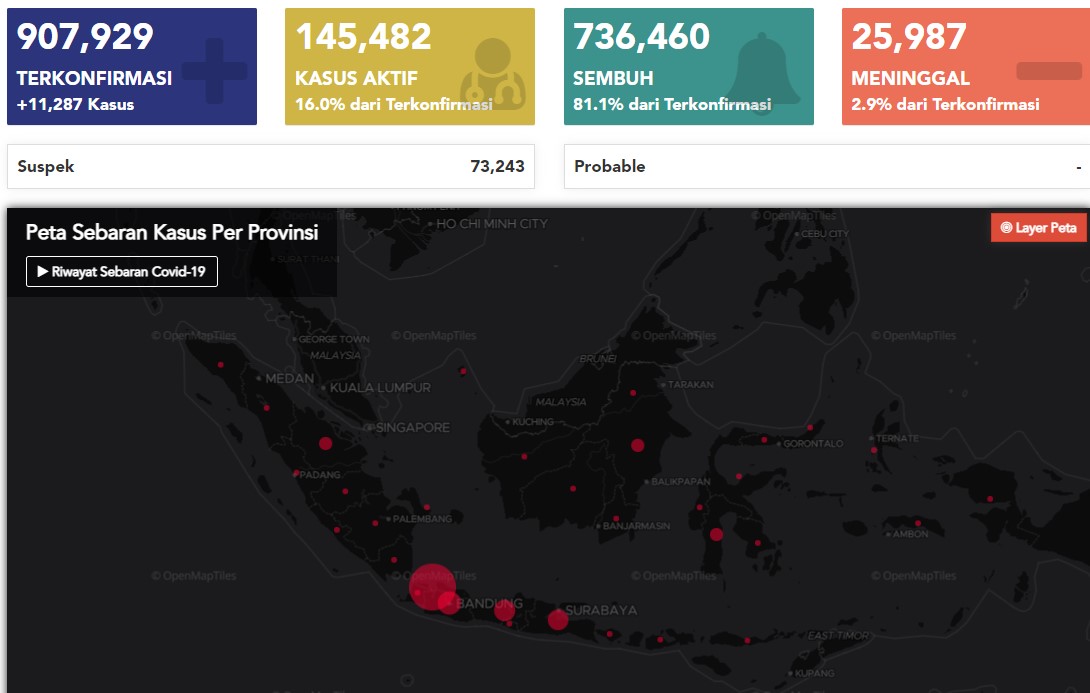Click the red circle on Riau in central Sumatra
This screenshot has height=693, width=1090.
click(x=325, y=443)
